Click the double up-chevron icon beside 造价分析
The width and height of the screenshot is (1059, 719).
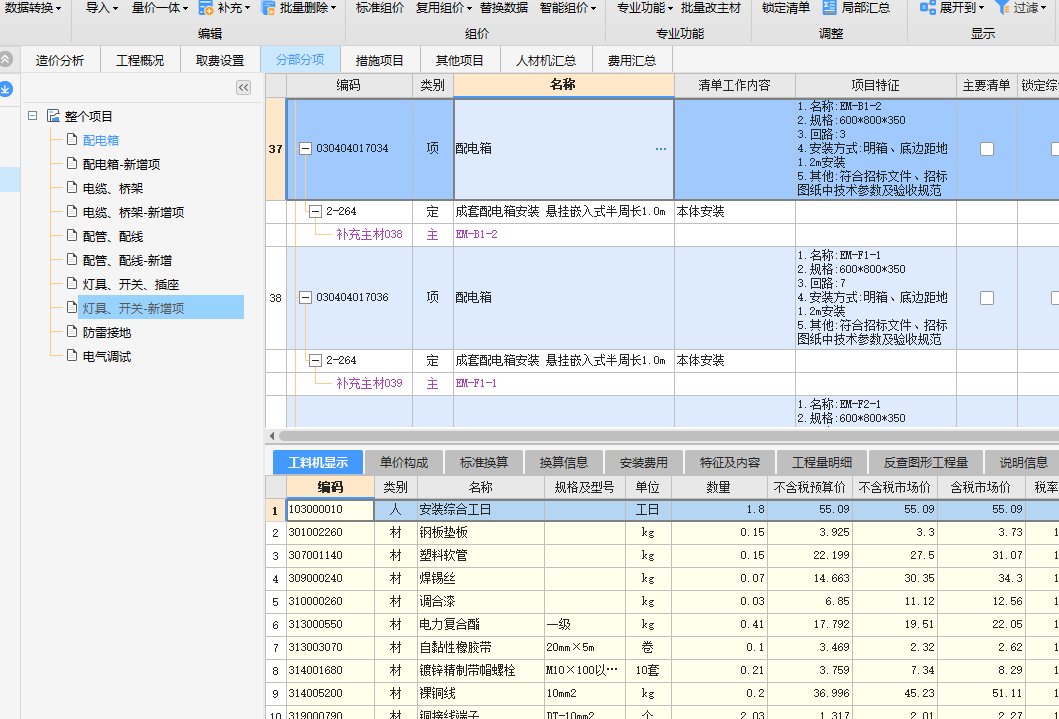coord(6,59)
